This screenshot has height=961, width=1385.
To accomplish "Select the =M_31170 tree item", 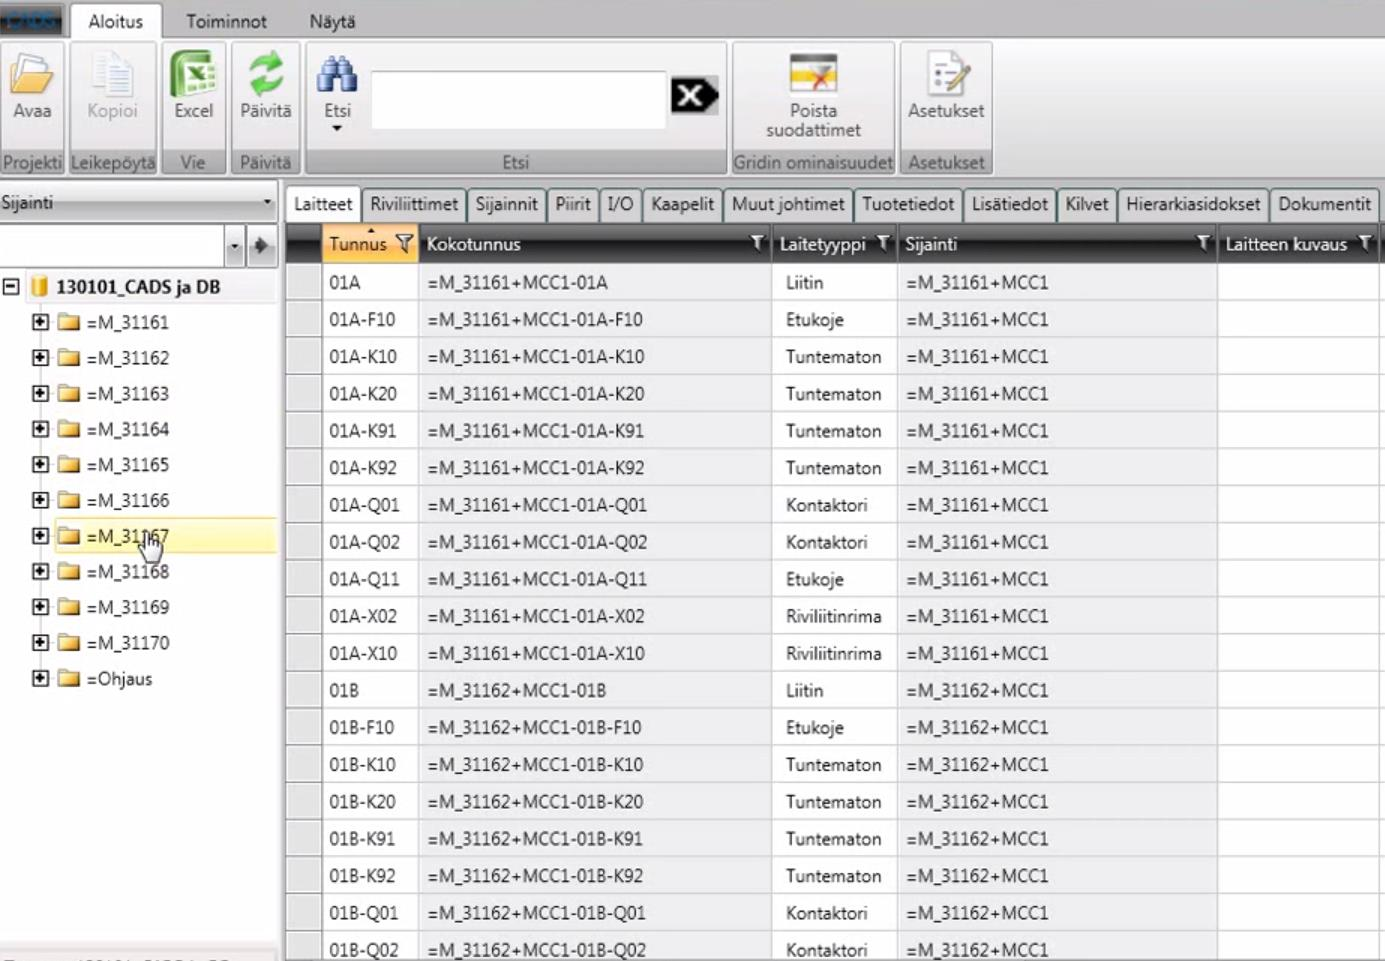I will coord(128,642).
